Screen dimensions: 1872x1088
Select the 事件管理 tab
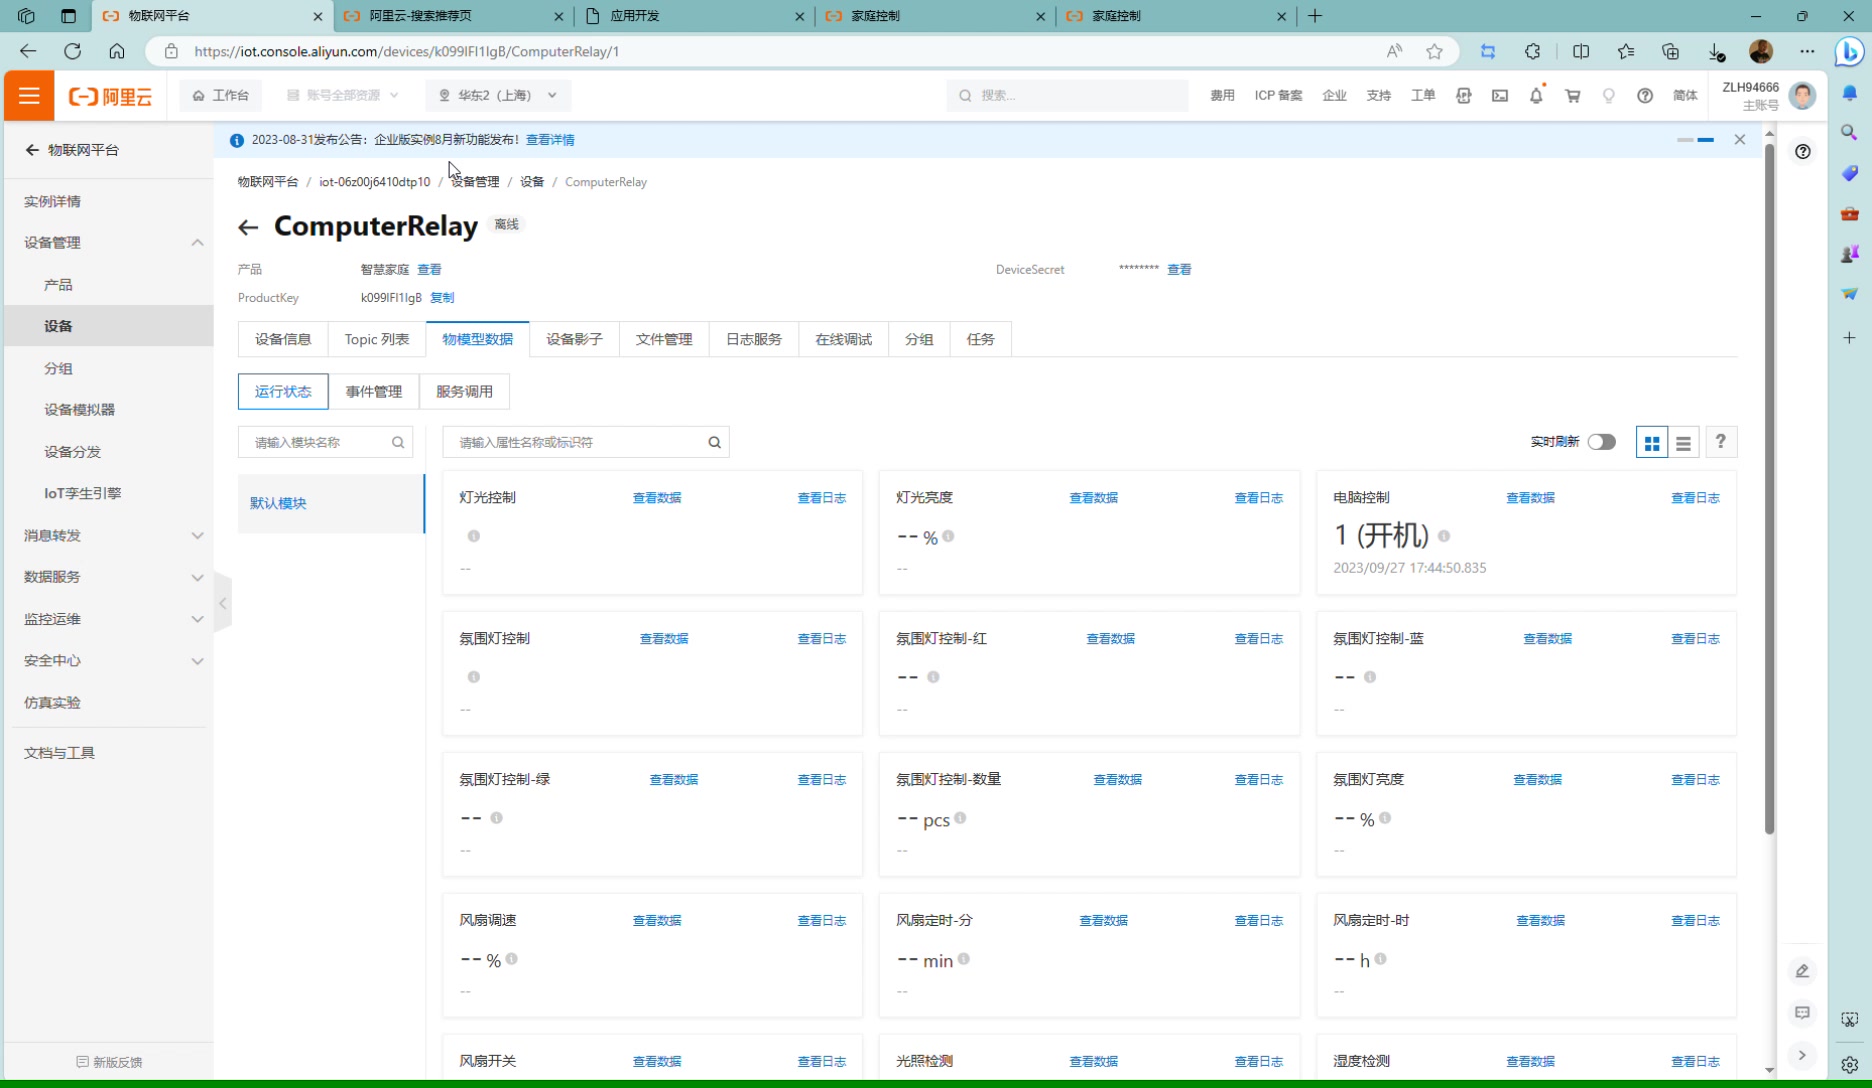(x=373, y=392)
